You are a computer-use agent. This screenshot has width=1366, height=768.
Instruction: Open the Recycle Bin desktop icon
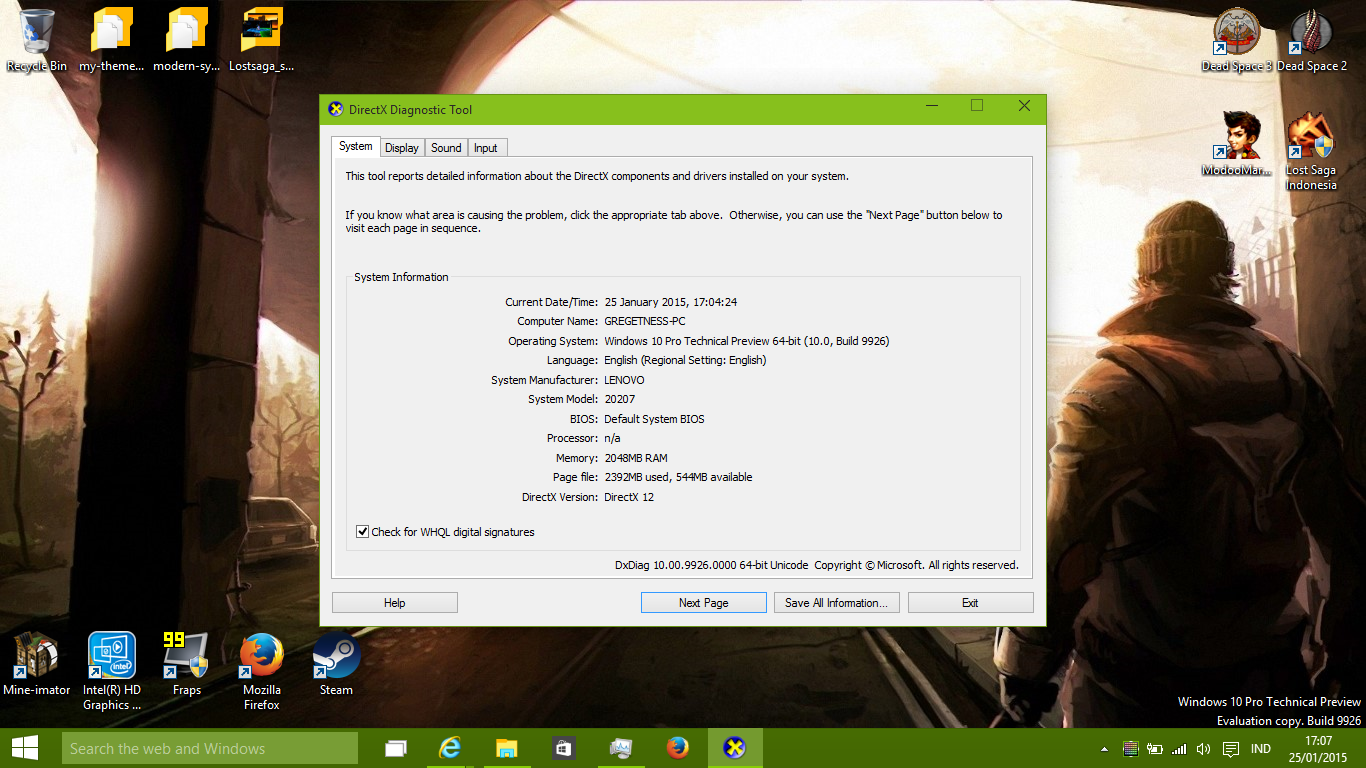click(37, 40)
